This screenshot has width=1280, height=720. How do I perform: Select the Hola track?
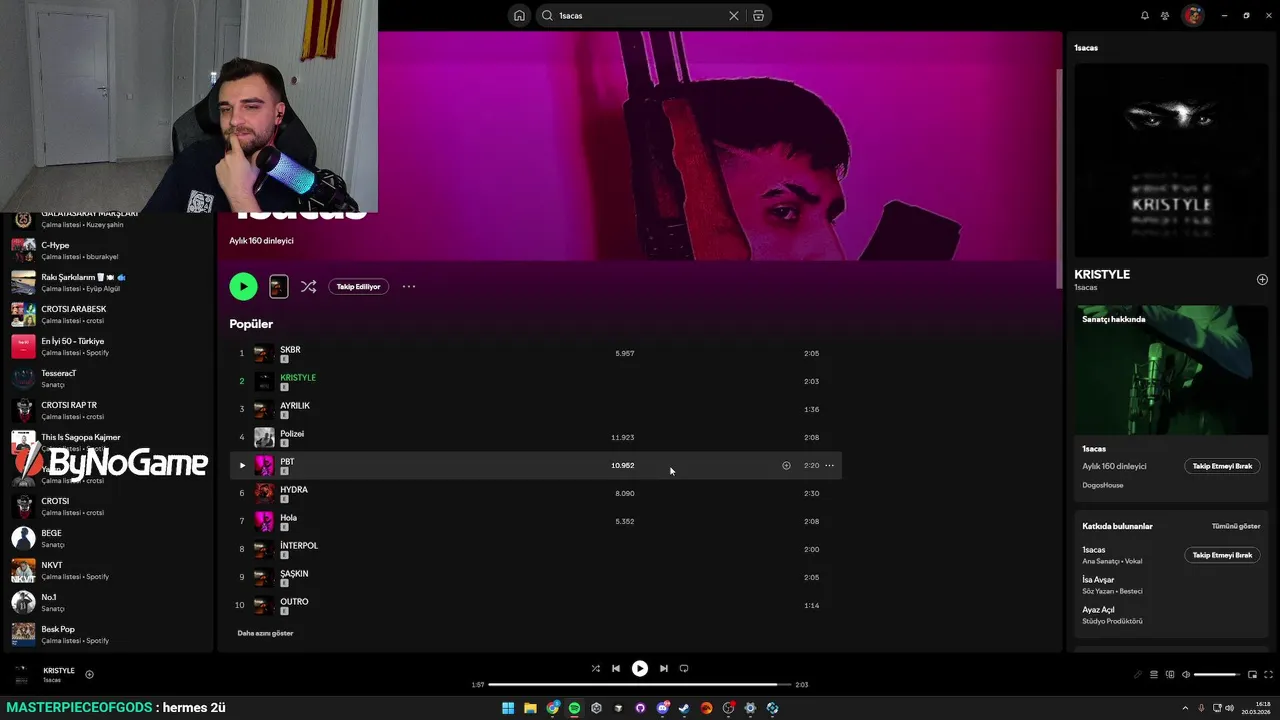point(288,518)
